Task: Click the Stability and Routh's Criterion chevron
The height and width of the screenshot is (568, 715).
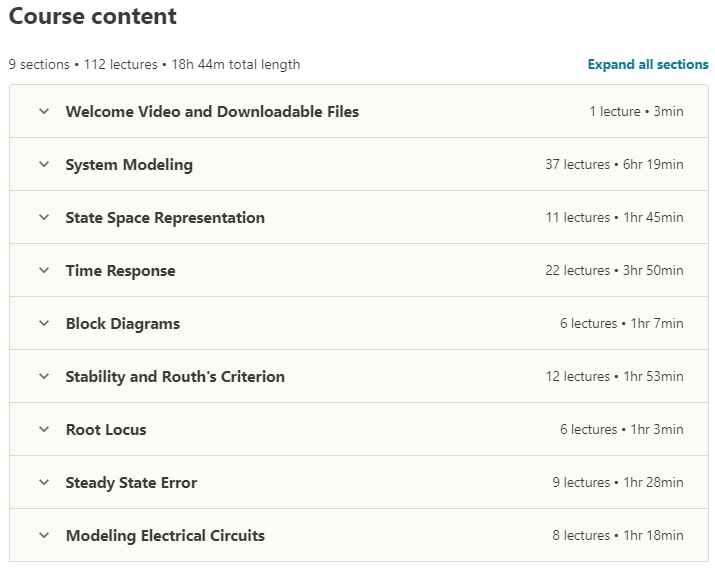Action: [44, 377]
